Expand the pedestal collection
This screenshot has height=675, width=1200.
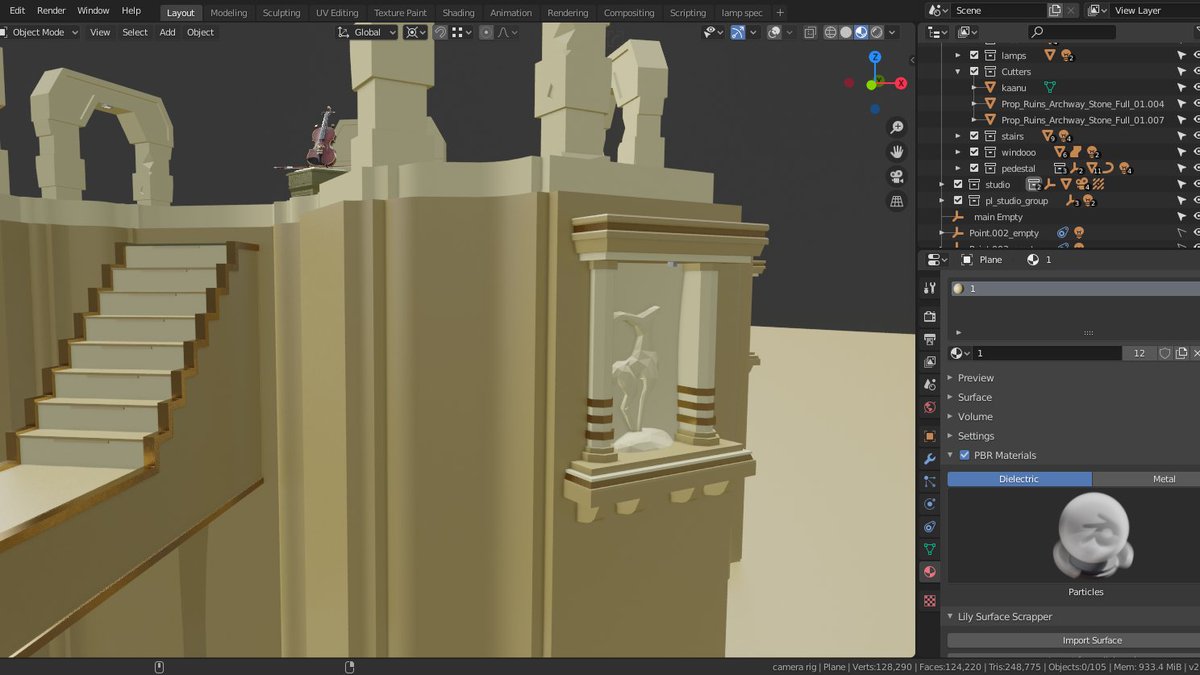[958, 168]
